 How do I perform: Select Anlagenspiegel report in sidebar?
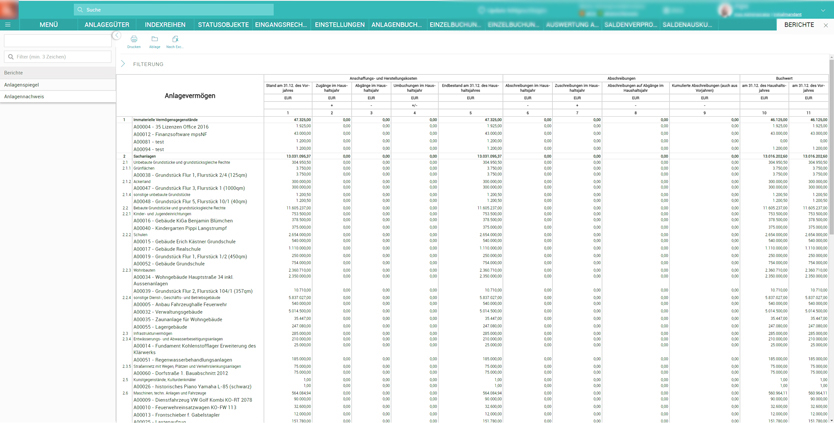[22, 85]
